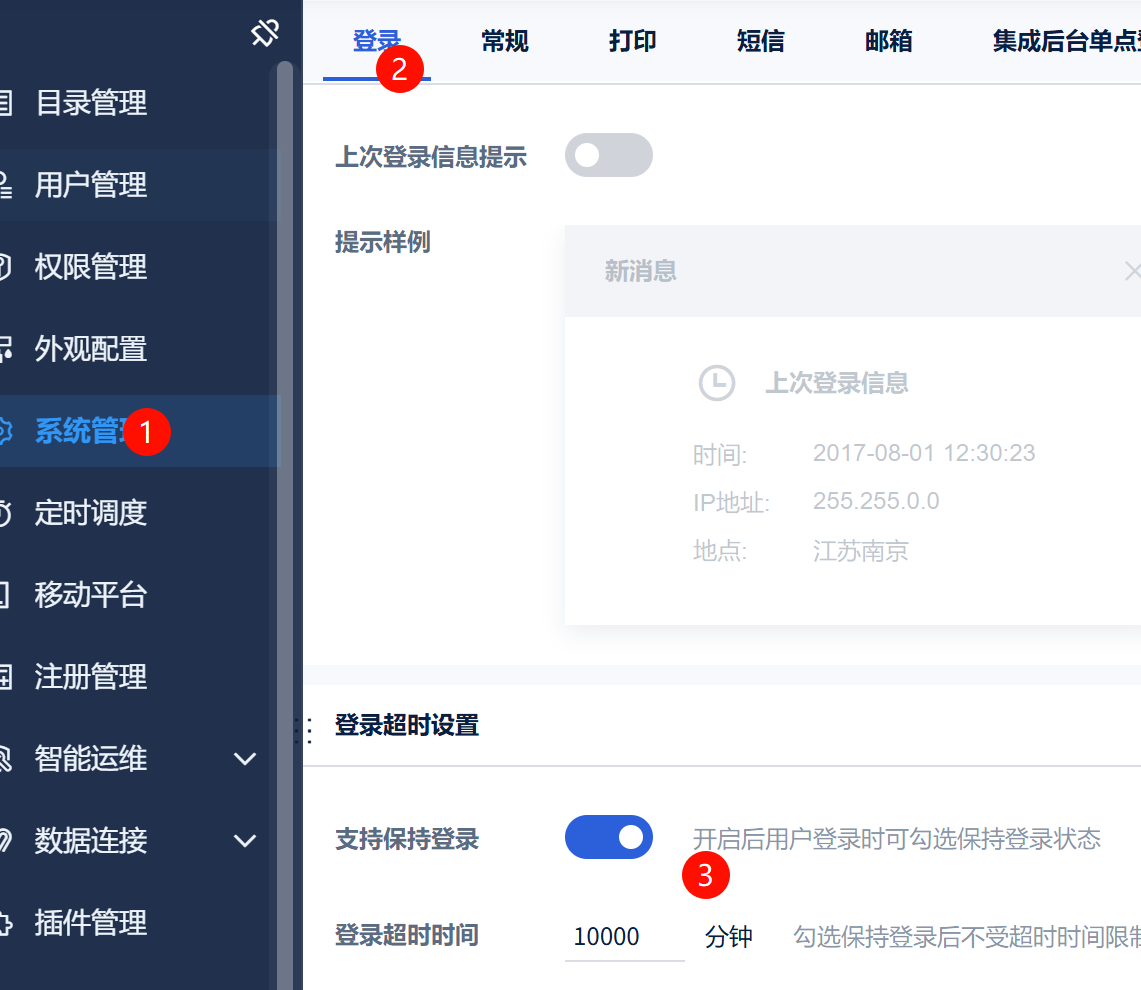Click the 注册管理 icon
Image resolution: width=1141 pixels, height=990 pixels.
[5, 677]
